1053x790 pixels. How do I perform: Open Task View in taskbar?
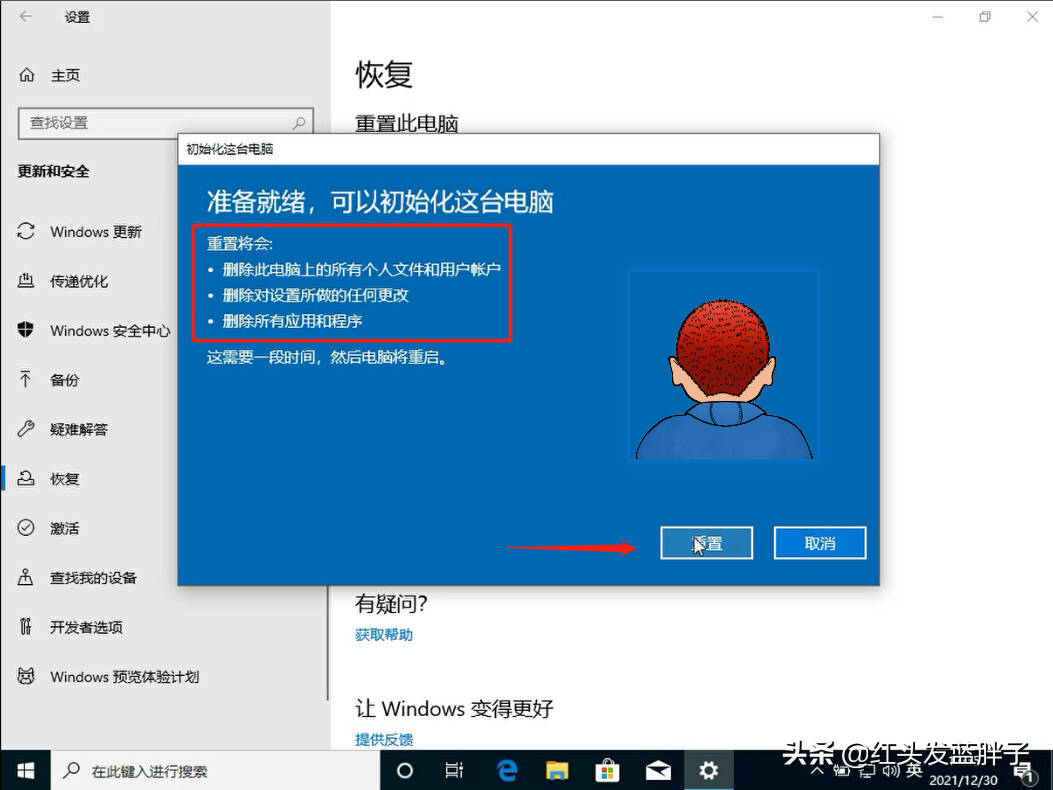pos(455,771)
